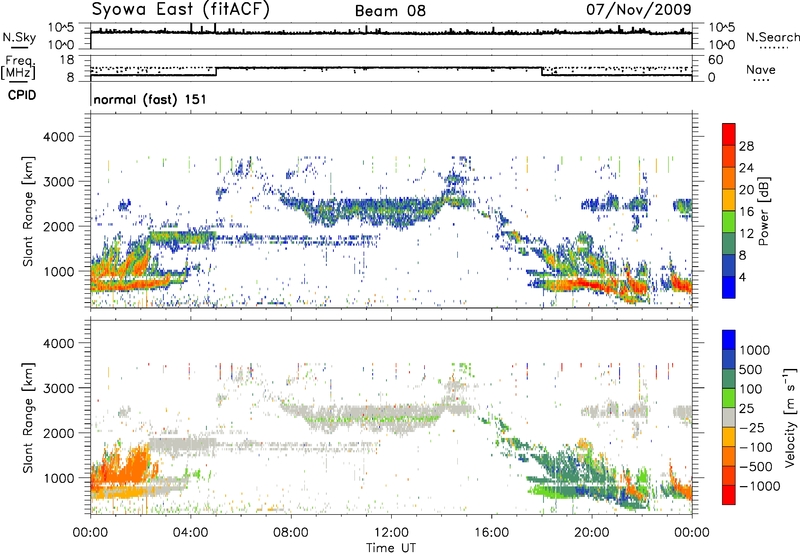
Task: Click the '28' tick on the power scale
Action: pos(746,146)
